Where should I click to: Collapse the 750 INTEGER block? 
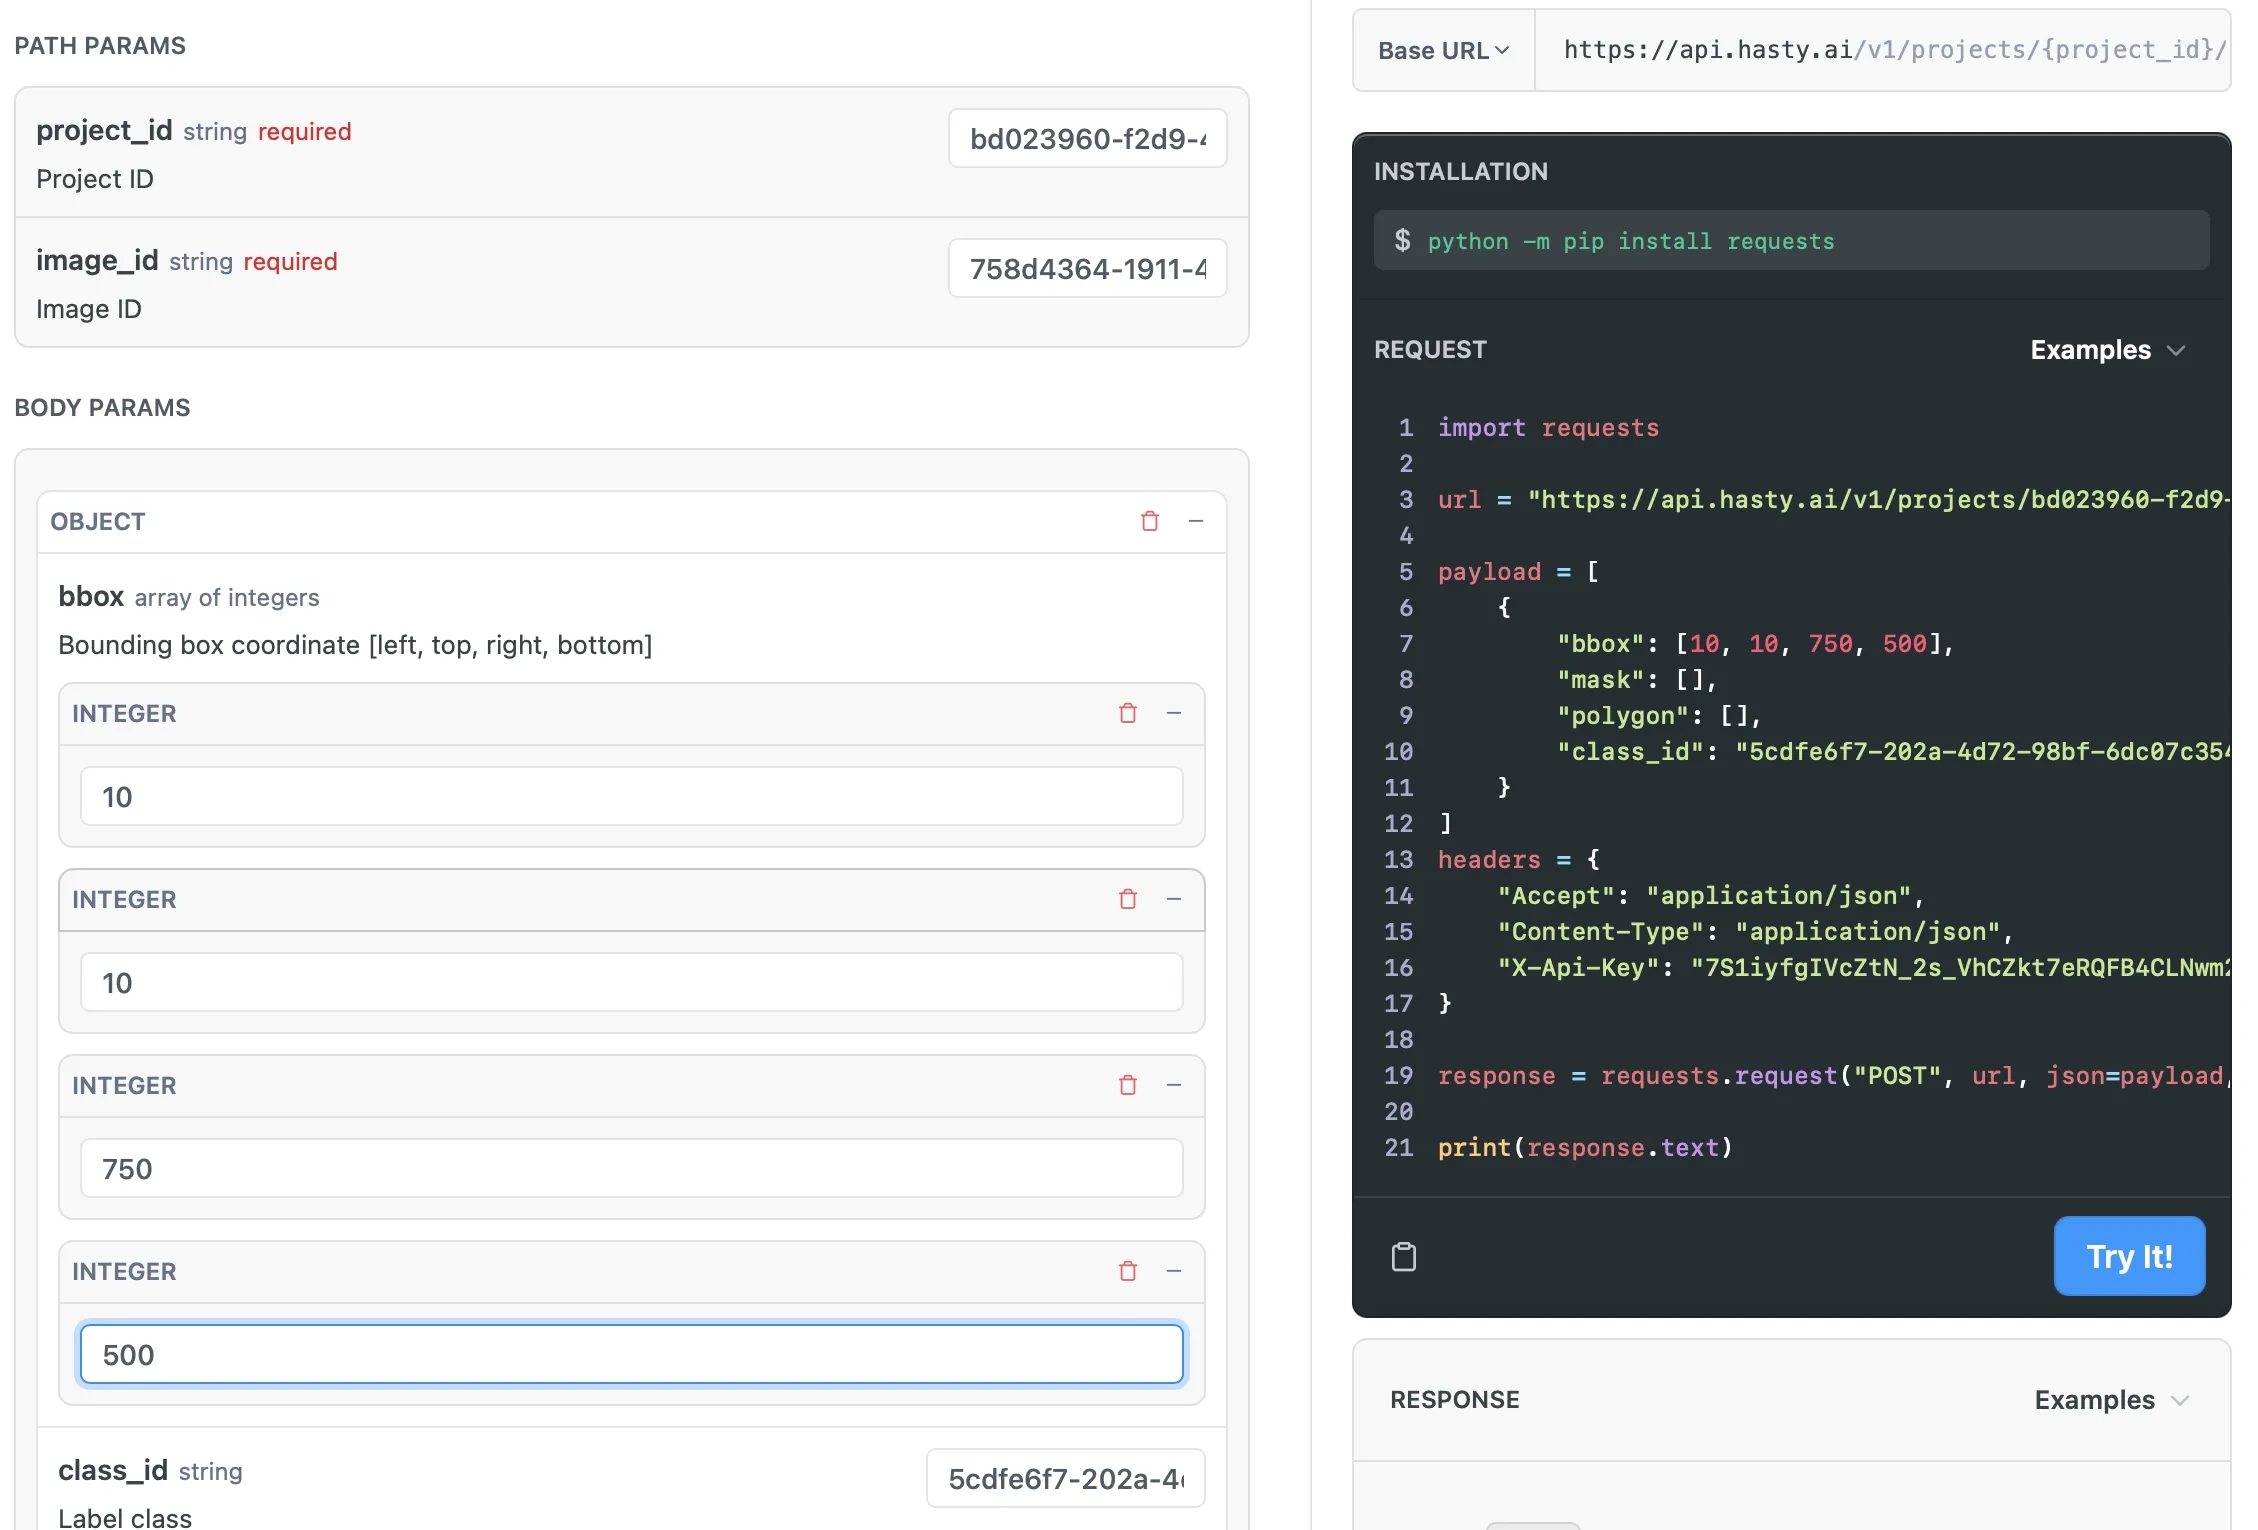pos(1174,1085)
